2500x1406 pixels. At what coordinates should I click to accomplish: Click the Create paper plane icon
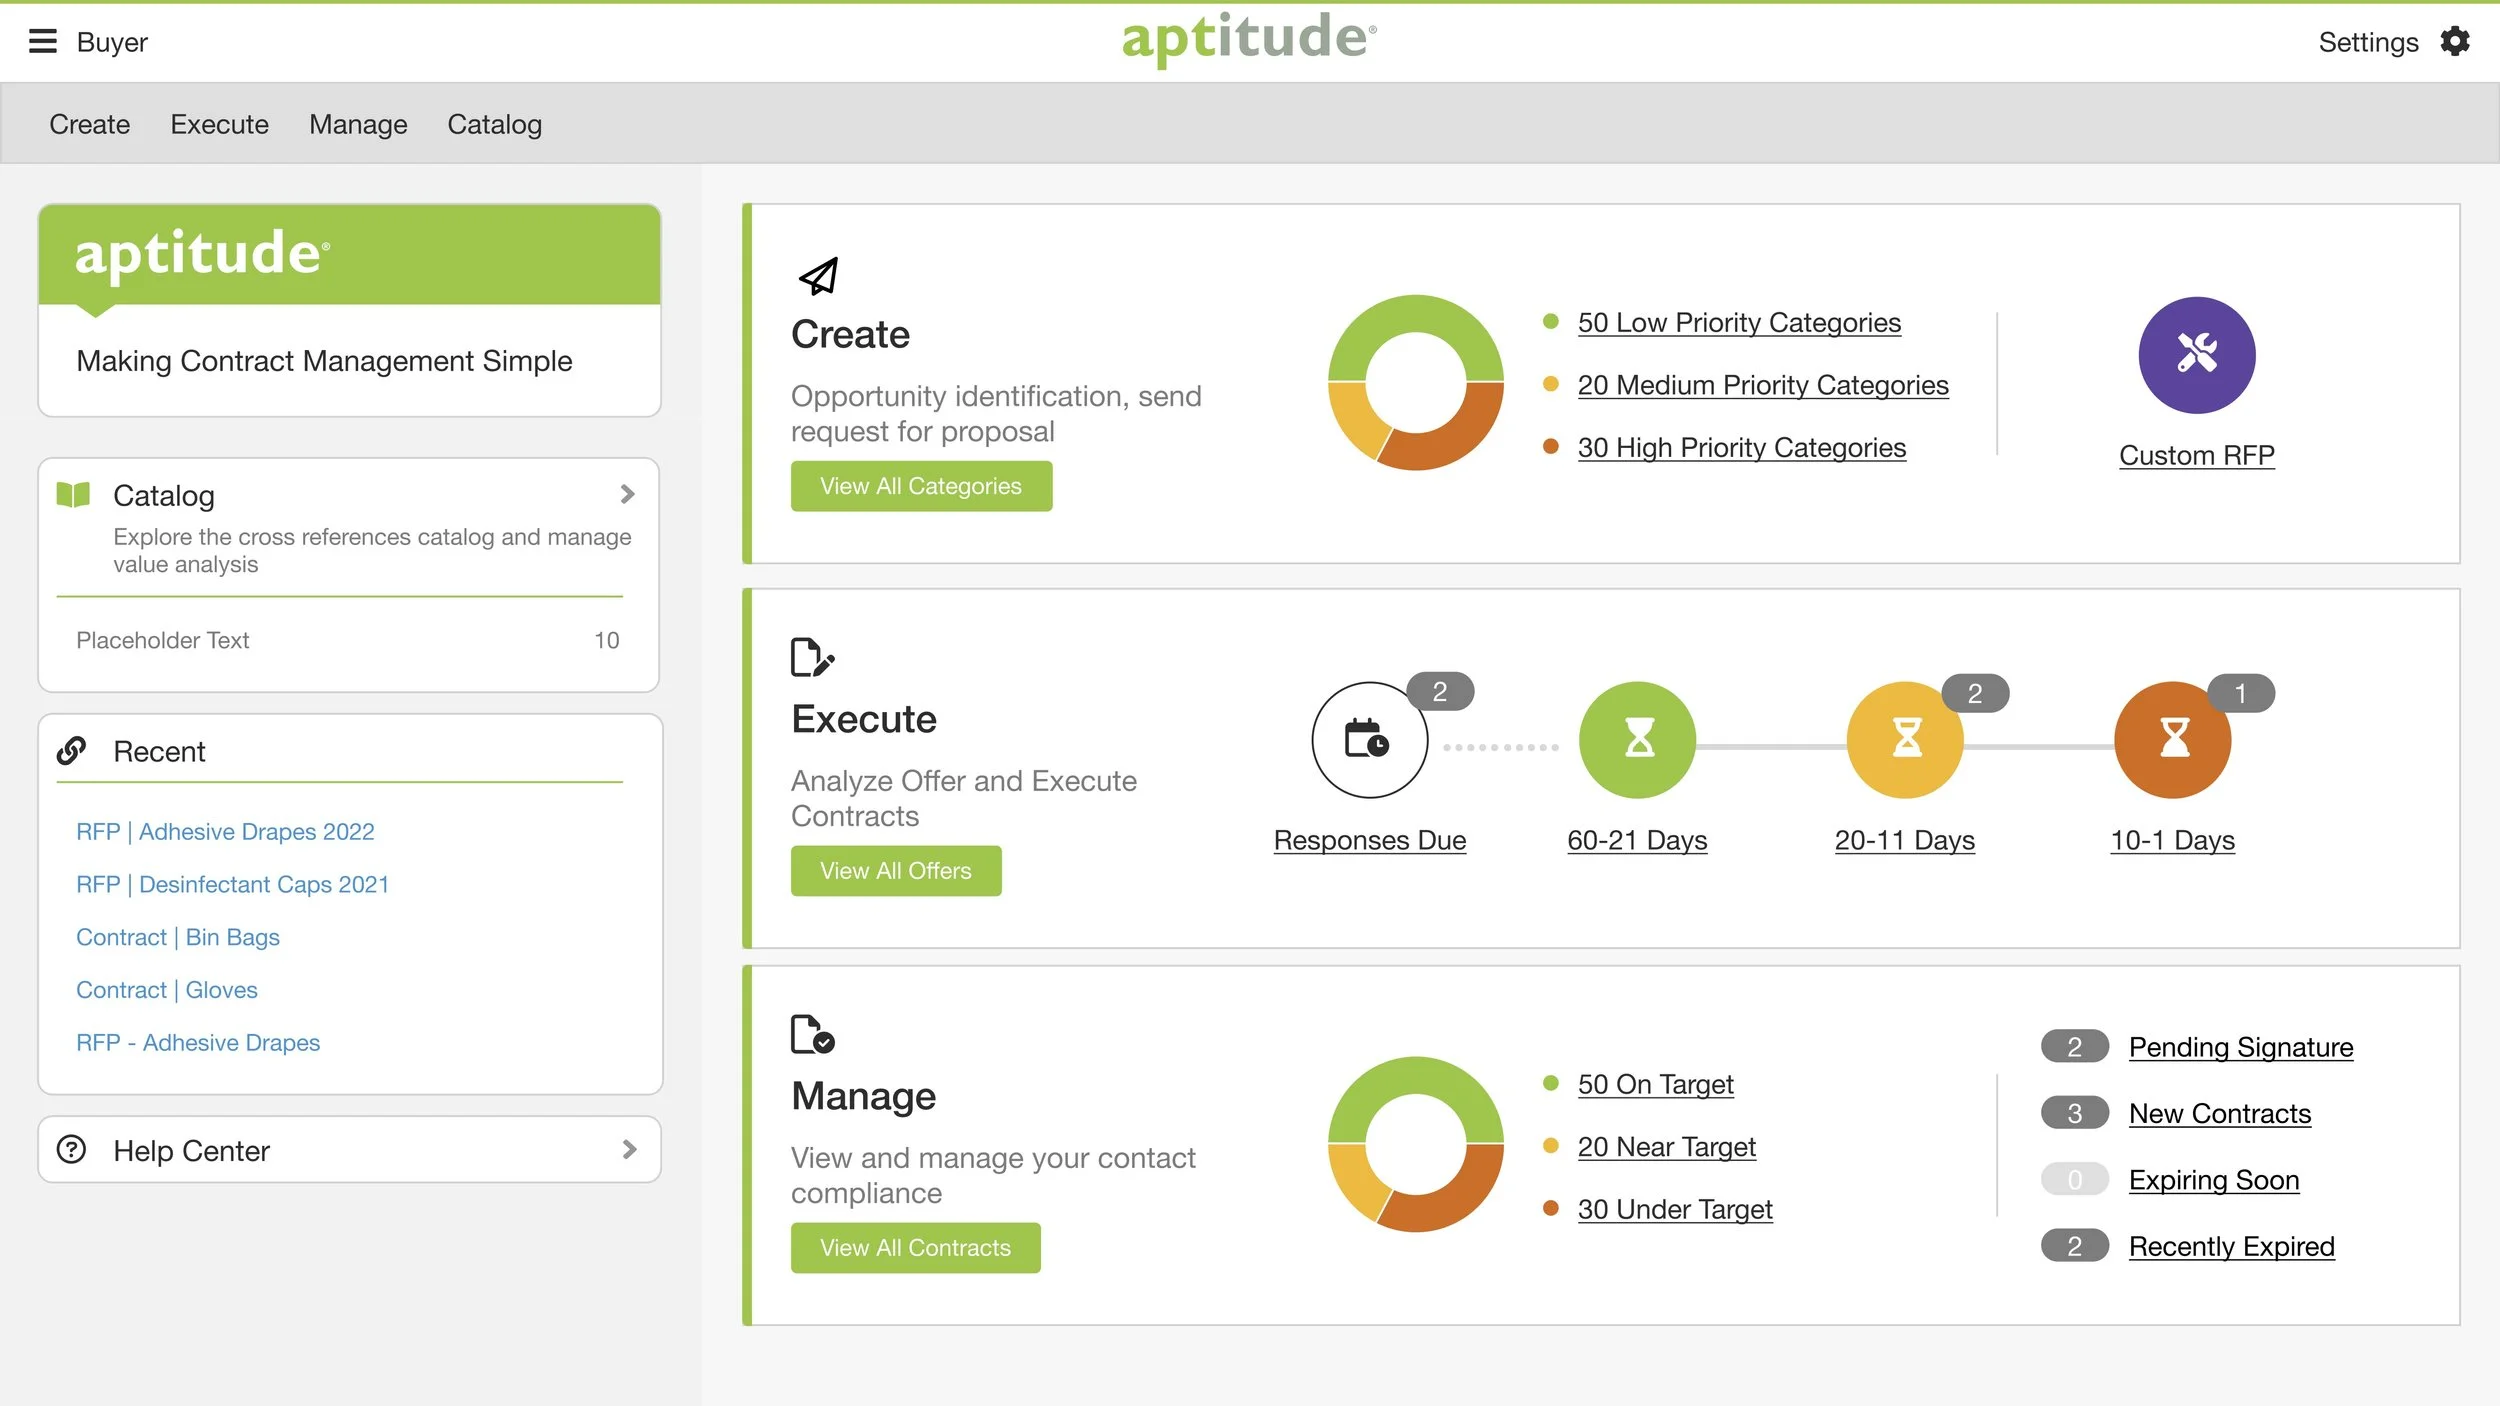coord(818,277)
